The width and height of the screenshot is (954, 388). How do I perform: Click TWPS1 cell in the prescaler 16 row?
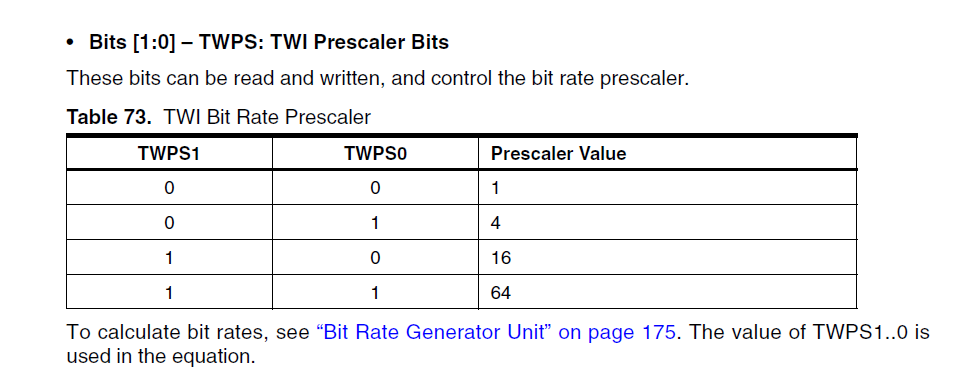pyautogui.click(x=169, y=257)
